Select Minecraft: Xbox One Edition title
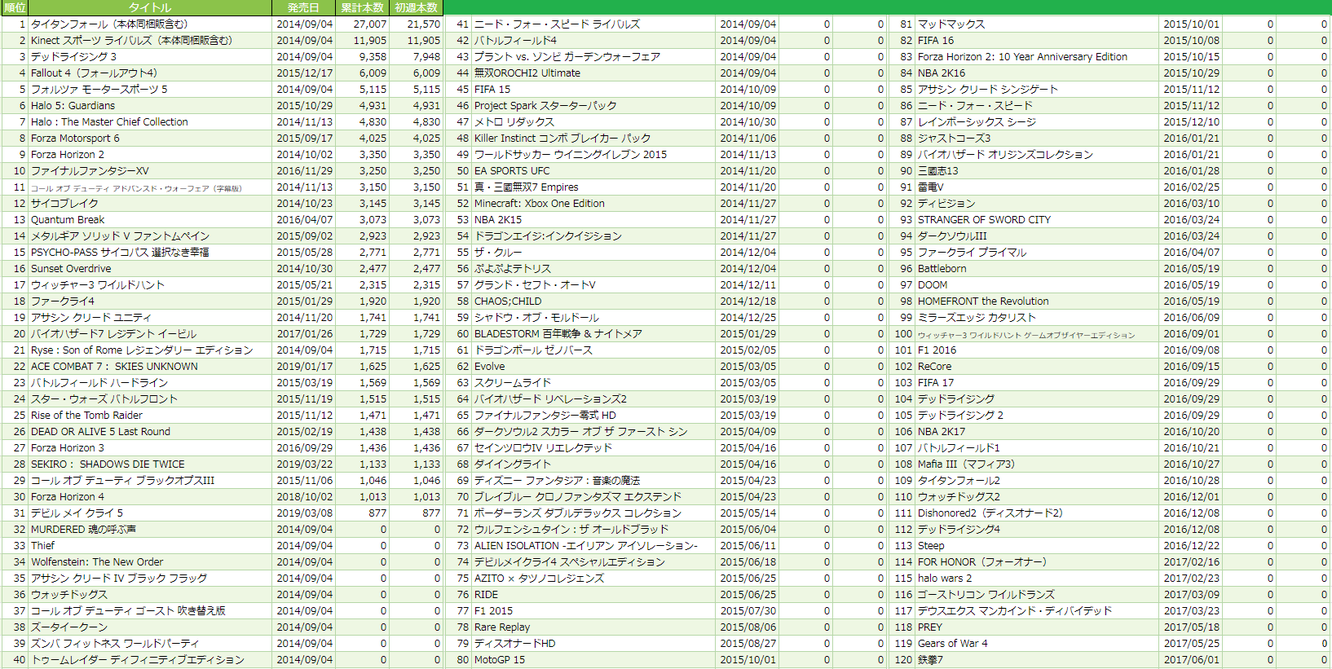 (539, 203)
